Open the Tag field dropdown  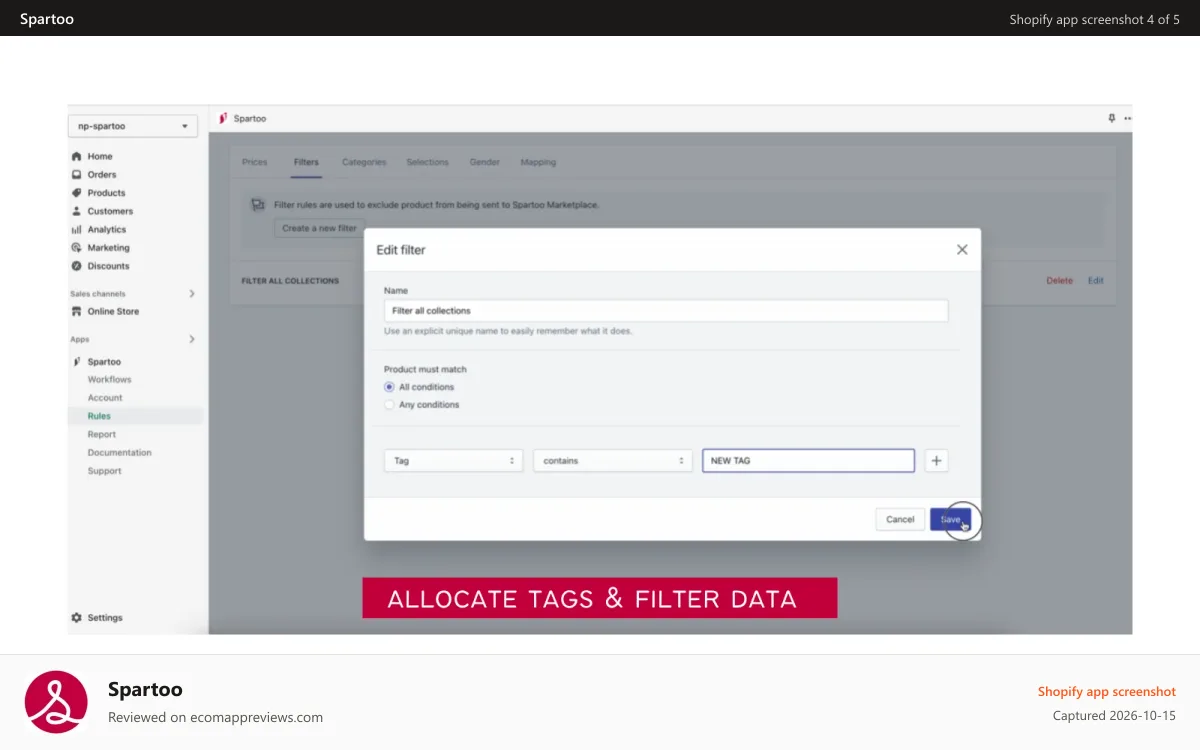pos(453,460)
